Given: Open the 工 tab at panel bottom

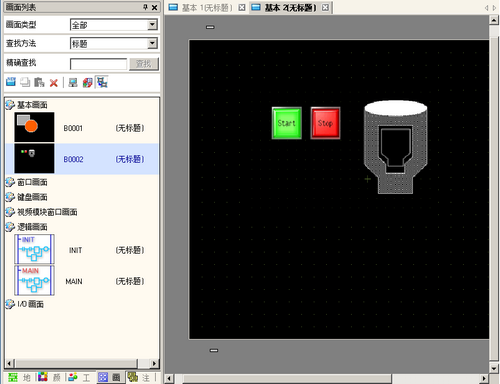Looking at the screenshot, I should (80, 377).
